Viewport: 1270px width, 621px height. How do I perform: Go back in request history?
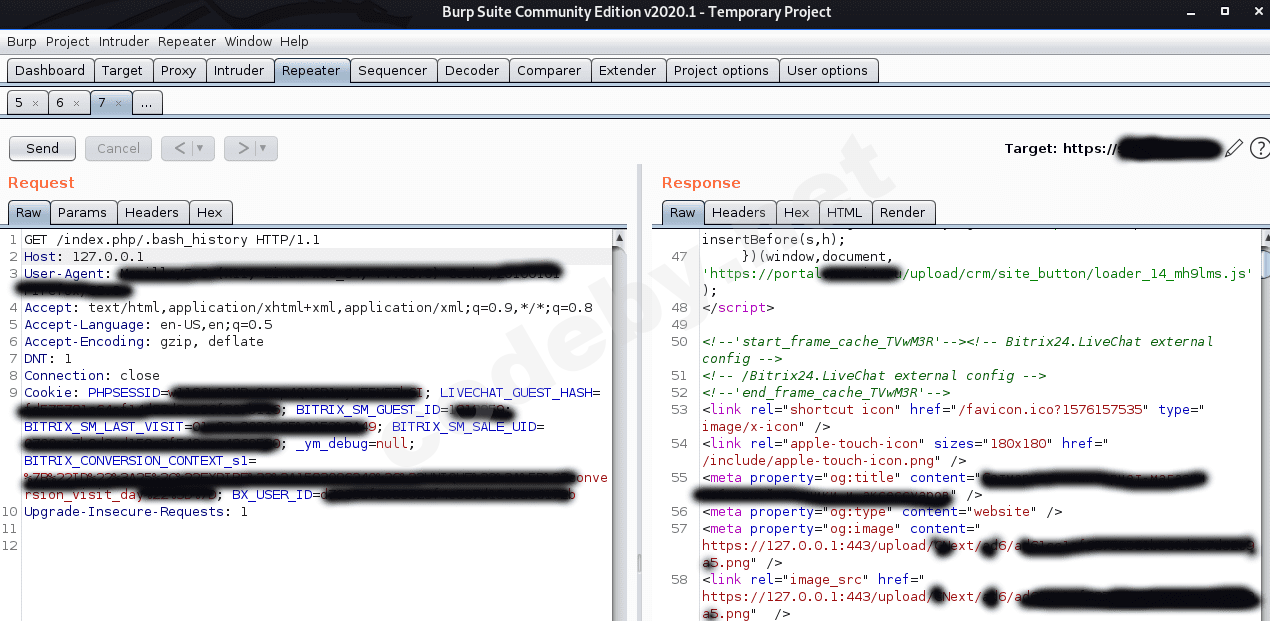pos(179,148)
